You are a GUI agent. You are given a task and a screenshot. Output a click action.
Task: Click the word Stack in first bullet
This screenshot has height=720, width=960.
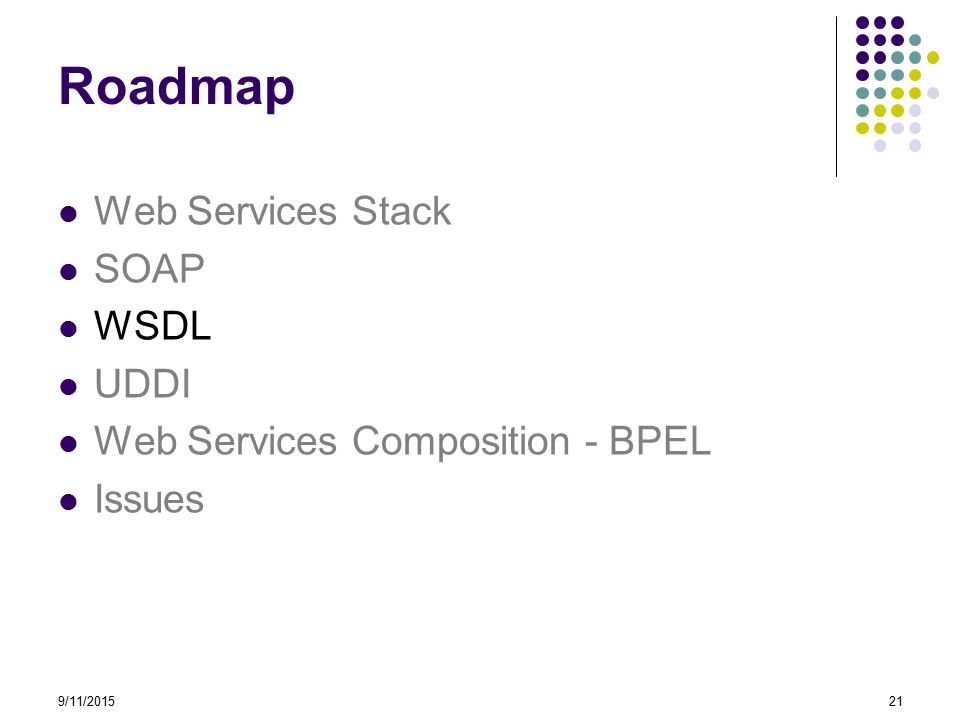click(x=402, y=211)
